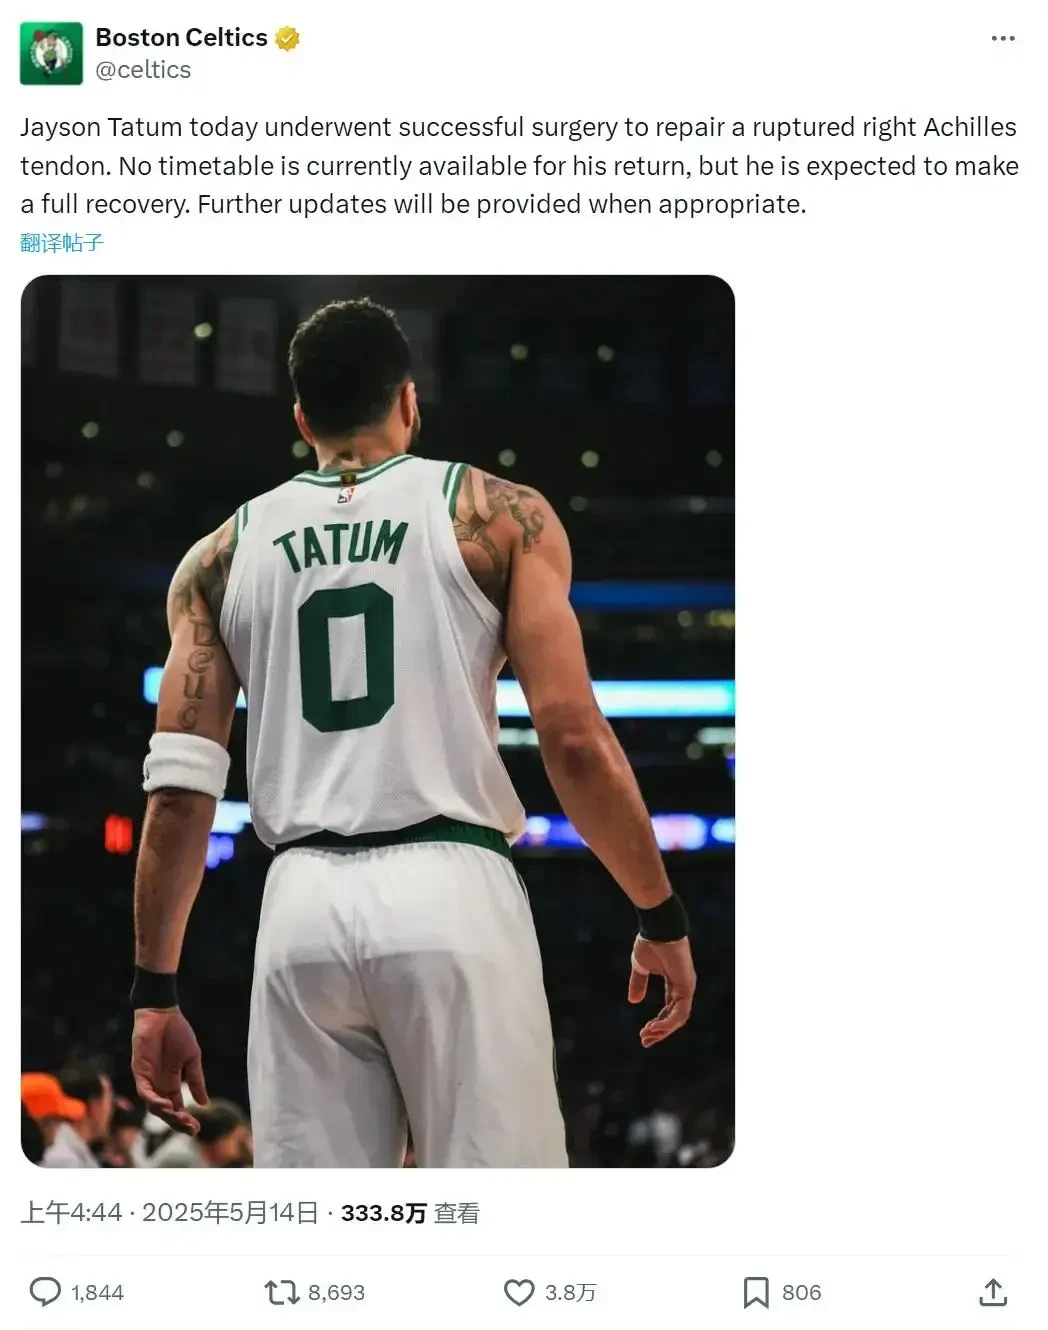Open the reply comment icon
The image size is (1048, 1330).
click(x=45, y=1292)
